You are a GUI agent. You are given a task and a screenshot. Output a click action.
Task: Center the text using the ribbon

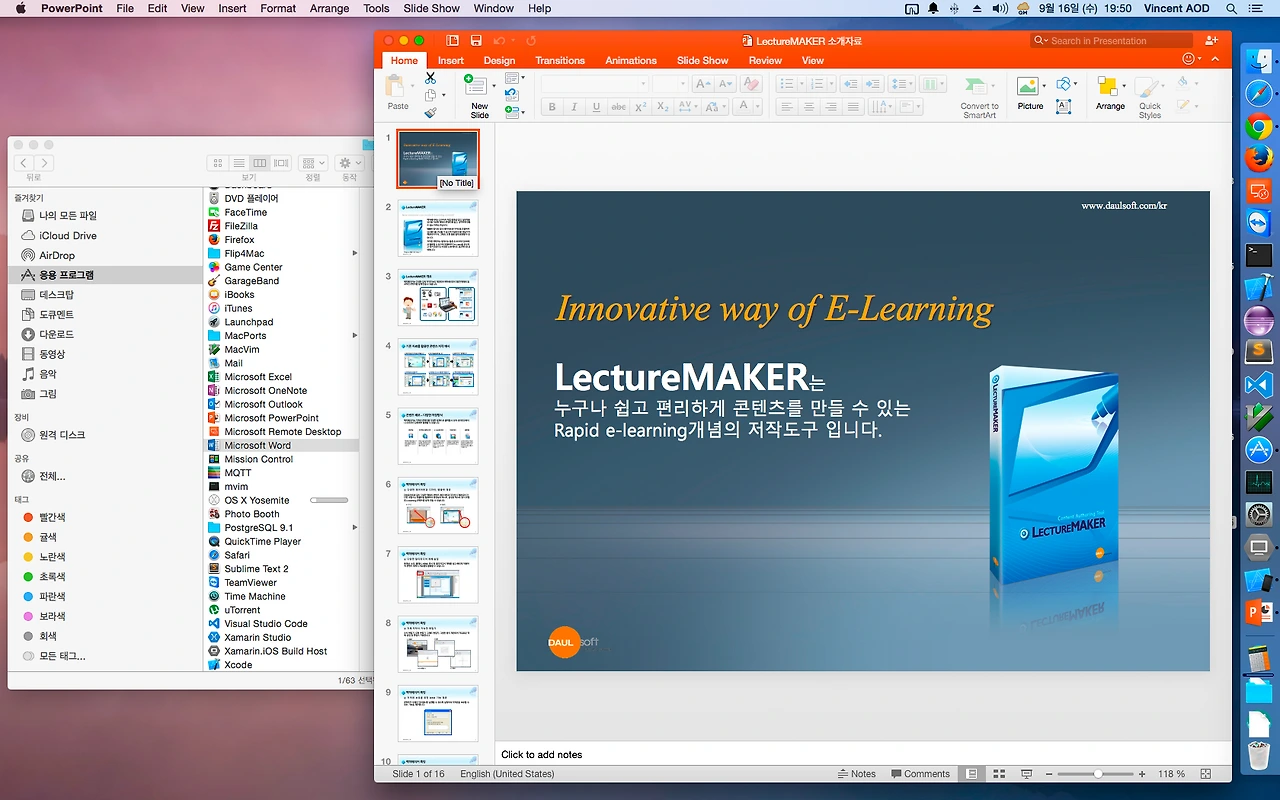pyautogui.click(x=809, y=107)
